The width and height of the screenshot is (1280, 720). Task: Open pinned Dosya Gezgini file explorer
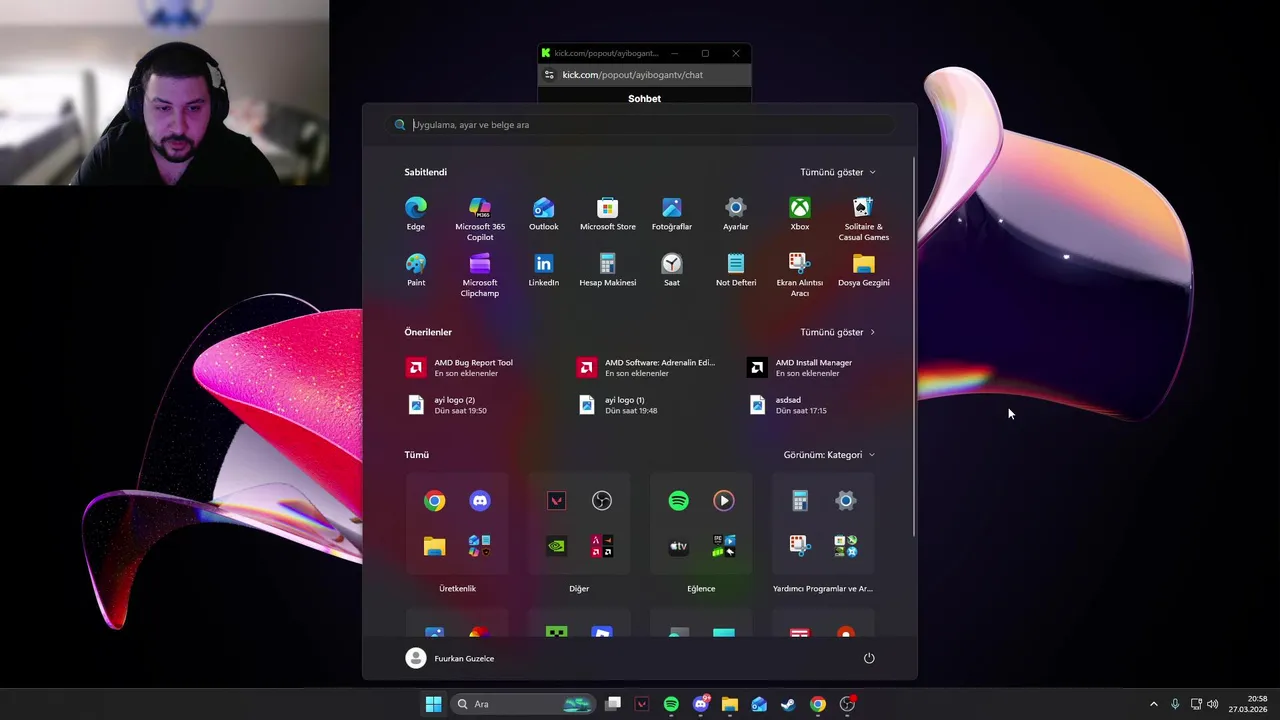coord(864,270)
